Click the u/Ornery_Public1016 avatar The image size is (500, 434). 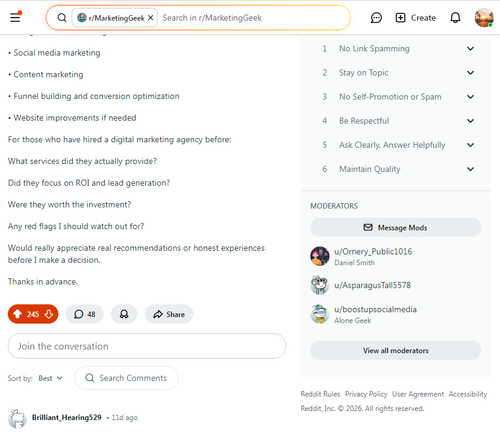pyautogui.click(x=320, y=256)
